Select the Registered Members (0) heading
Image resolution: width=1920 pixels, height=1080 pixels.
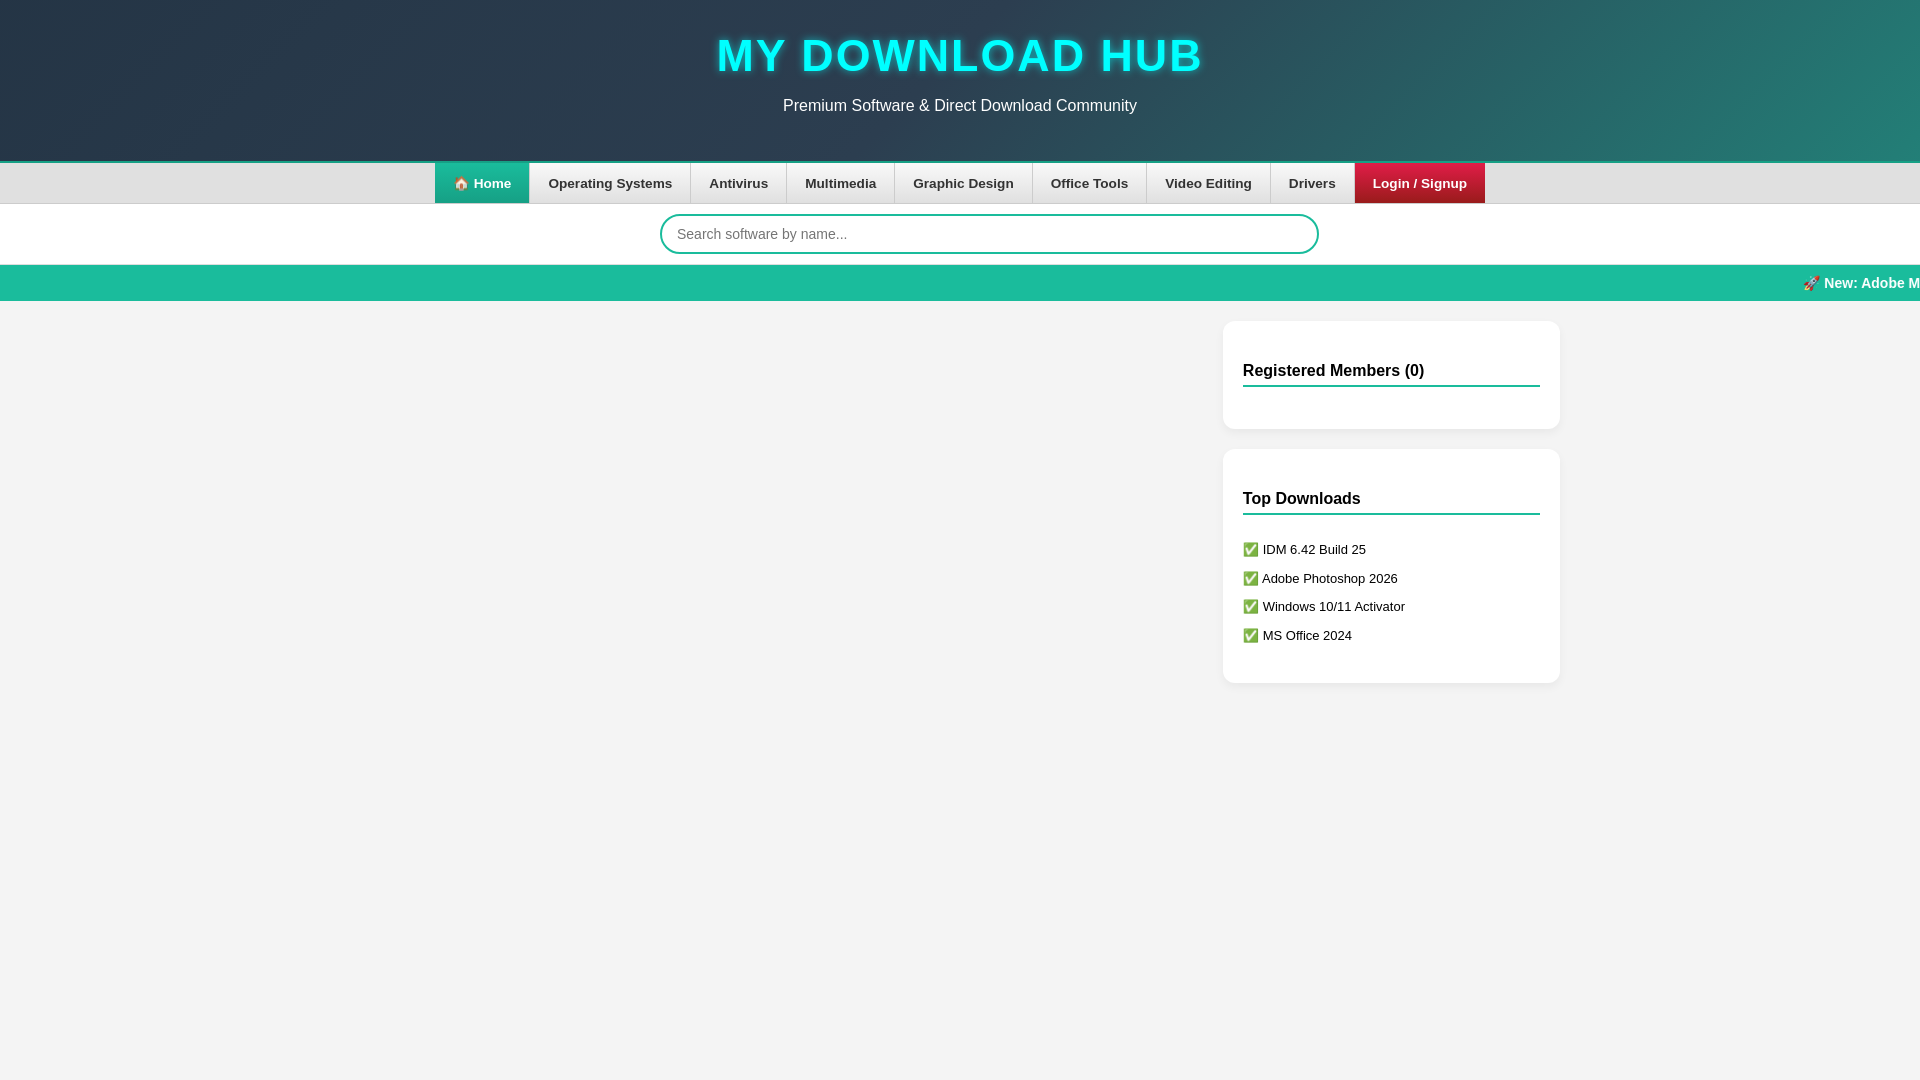(x=1333, y=371)
